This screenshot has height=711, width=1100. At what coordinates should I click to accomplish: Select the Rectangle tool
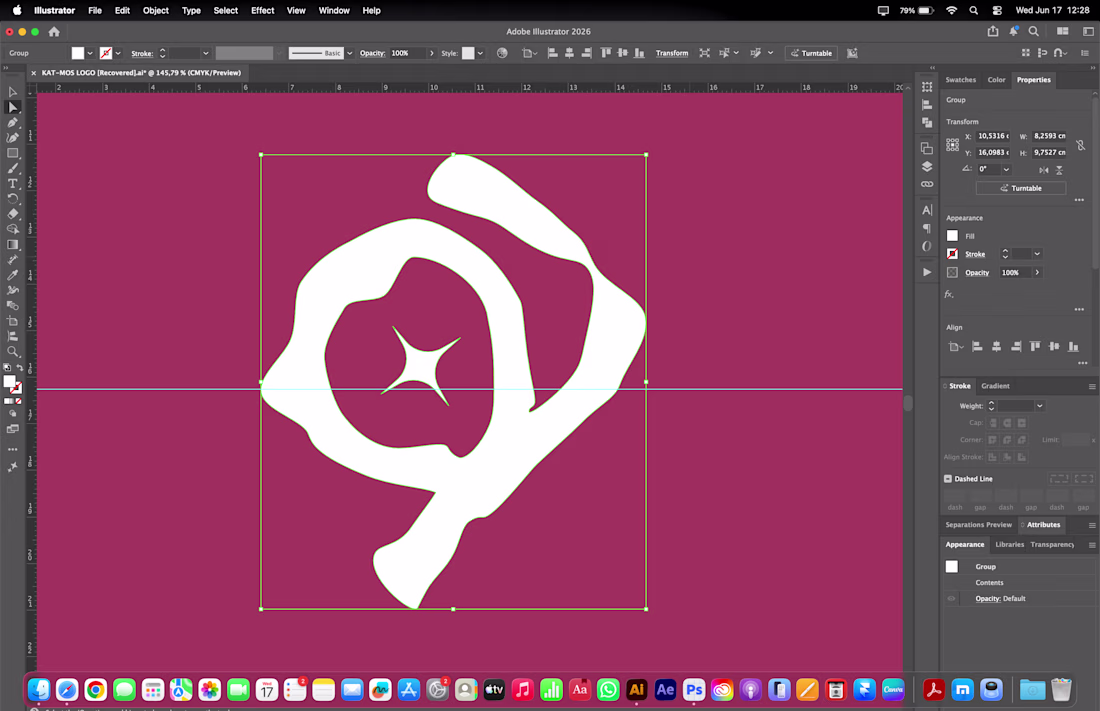[x=13, y=153]
